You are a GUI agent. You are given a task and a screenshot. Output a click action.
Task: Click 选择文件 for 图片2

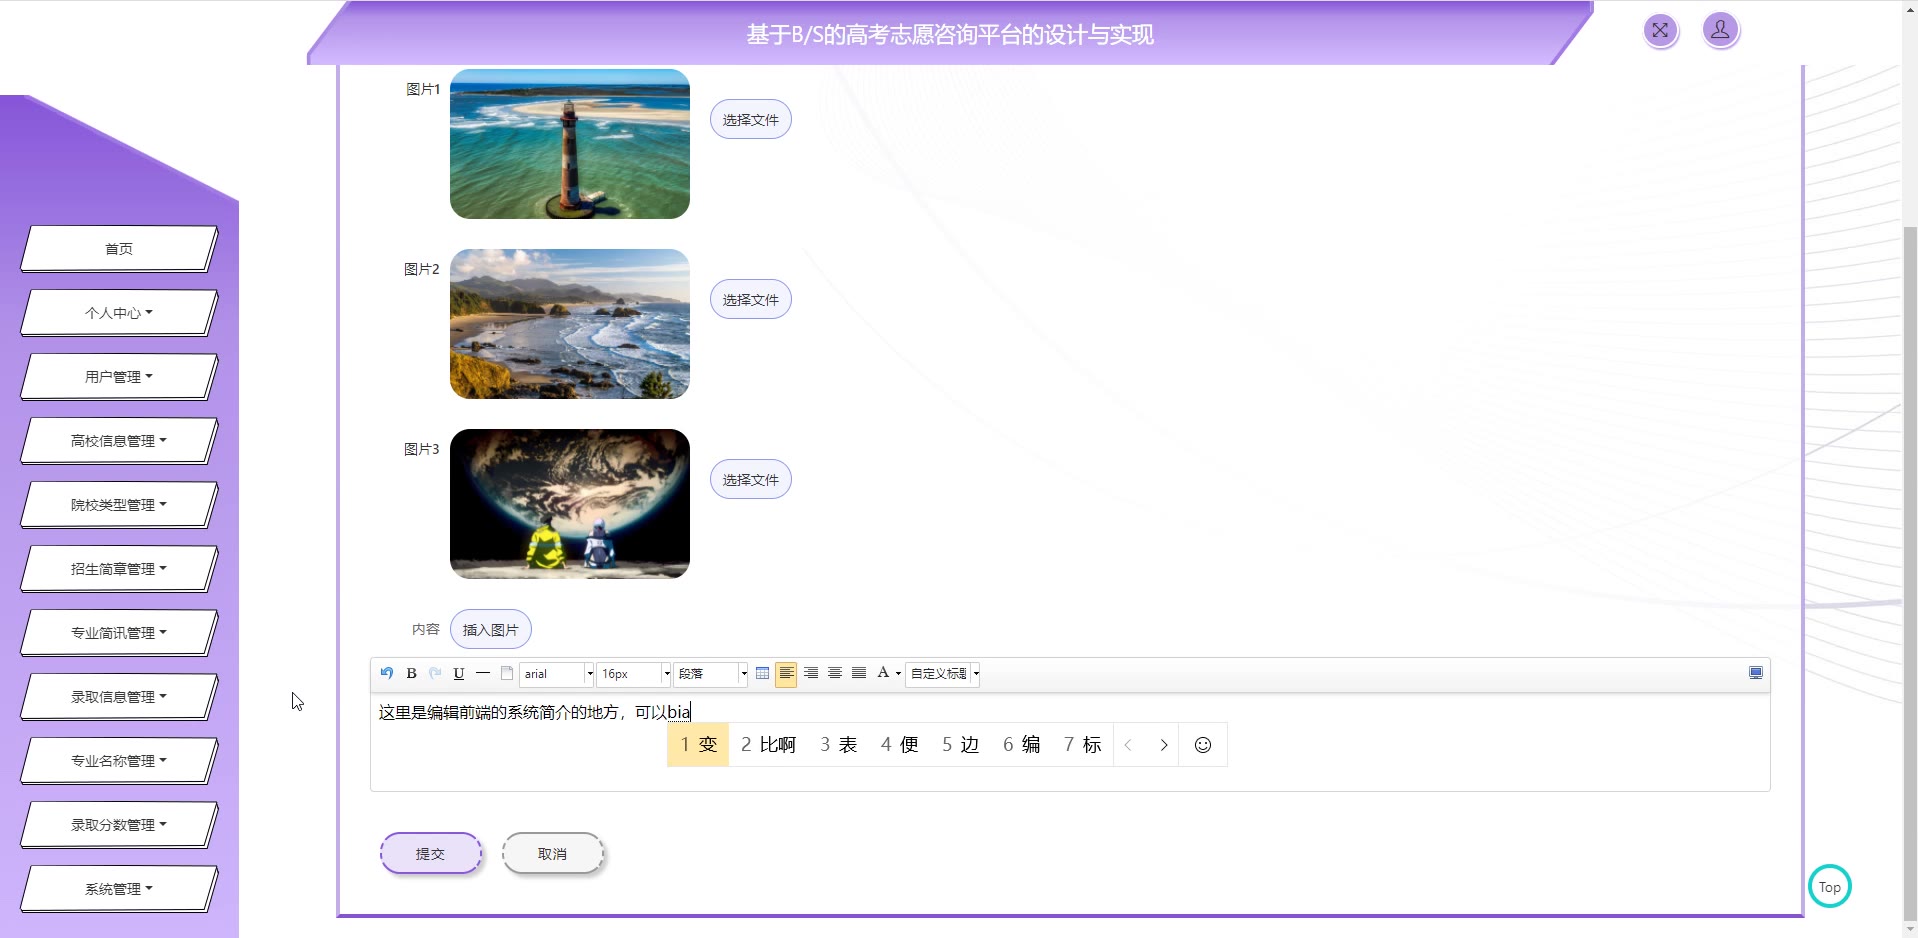pyautogui.click(x=751, y=300)
